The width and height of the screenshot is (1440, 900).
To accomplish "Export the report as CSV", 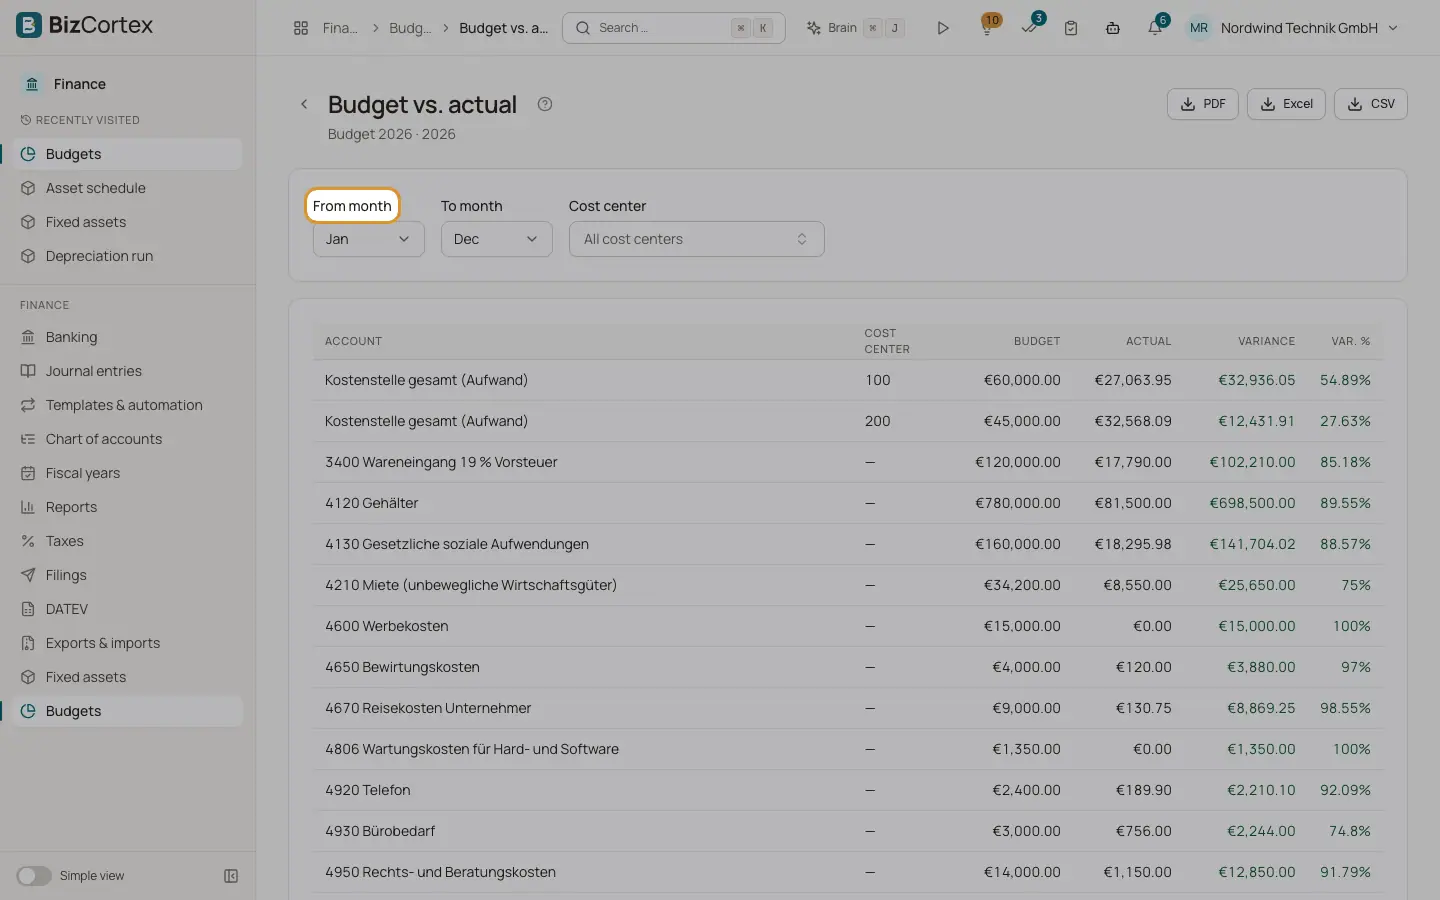I will click(1370, 104).
